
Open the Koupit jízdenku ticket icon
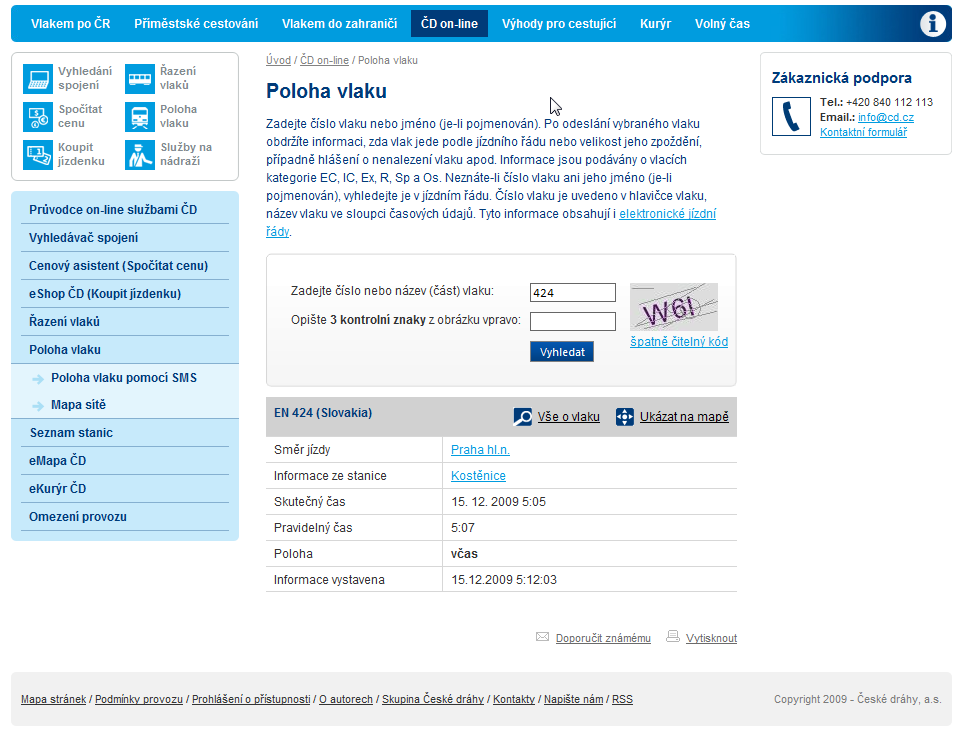point(38,154)
